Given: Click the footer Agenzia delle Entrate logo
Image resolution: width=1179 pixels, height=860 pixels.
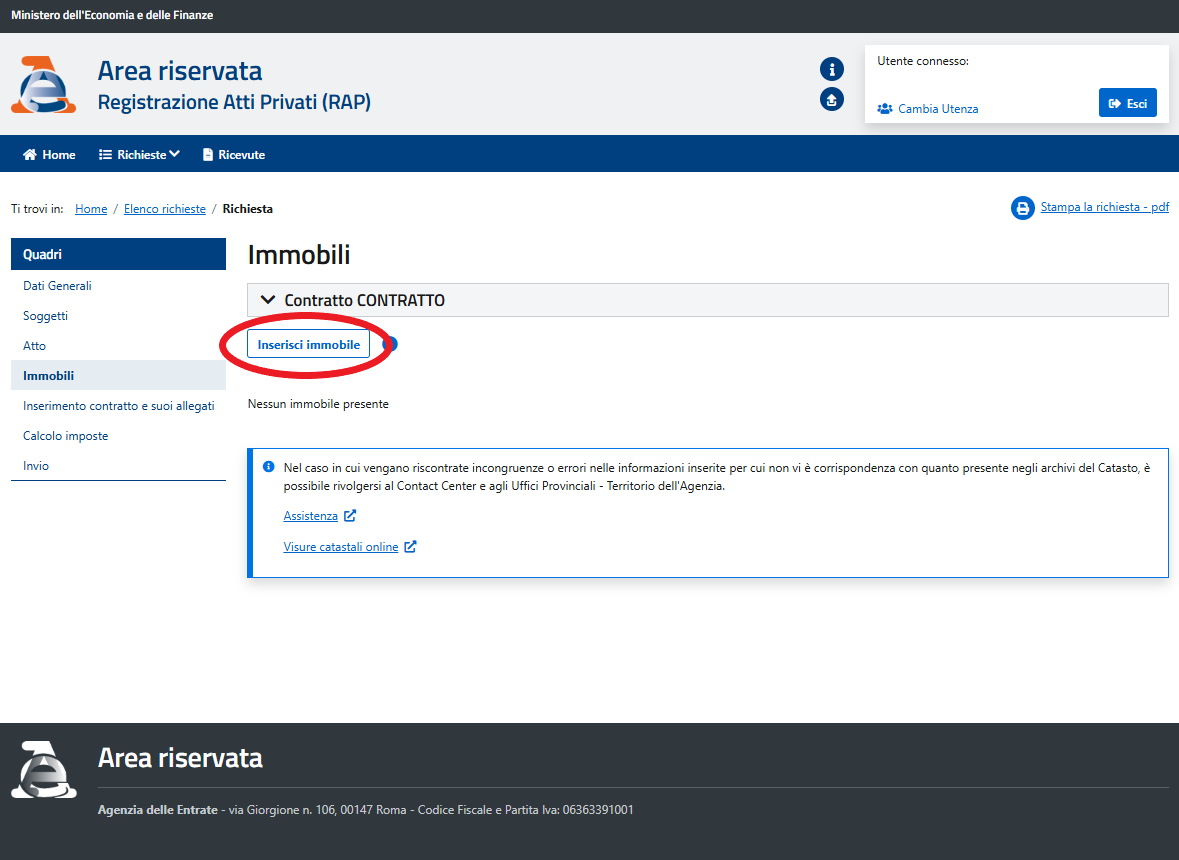Looking at the screenshot, I should (x=44, y=769).
